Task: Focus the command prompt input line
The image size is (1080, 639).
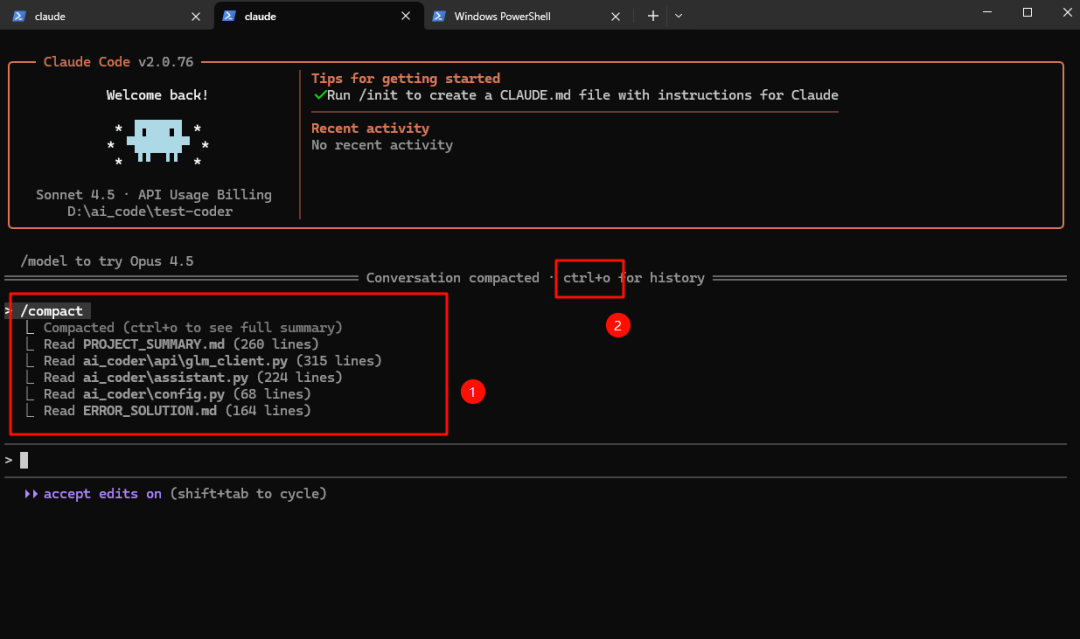Action: click(536, 460)
